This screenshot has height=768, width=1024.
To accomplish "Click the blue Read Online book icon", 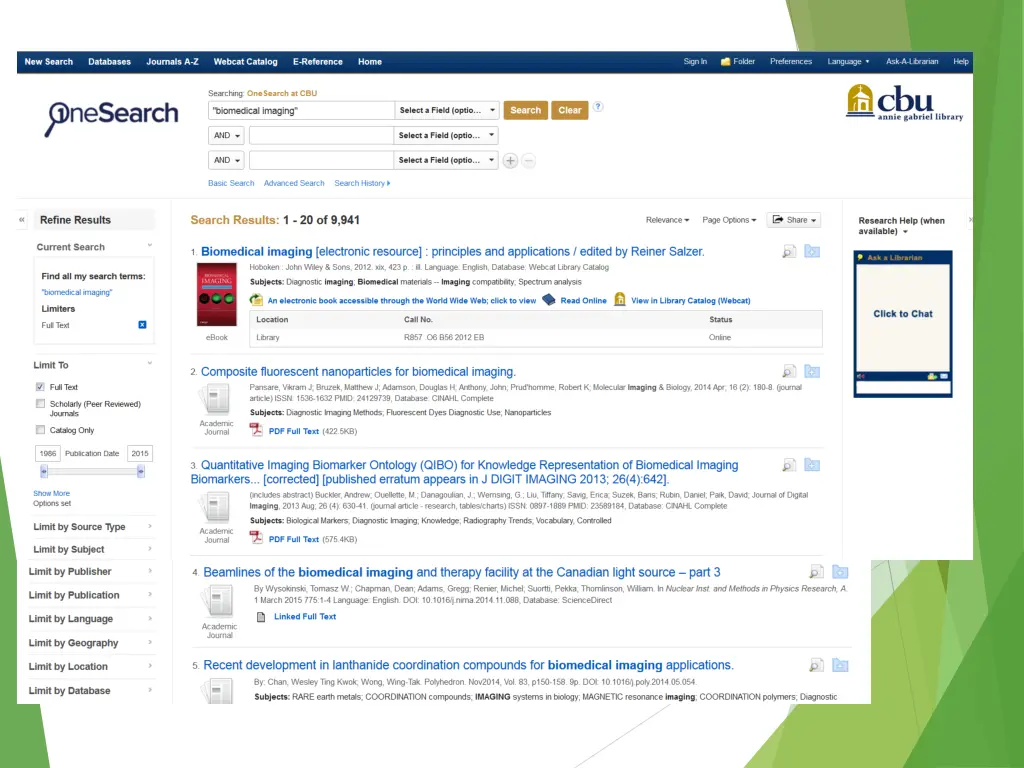I will coord(549,300).
